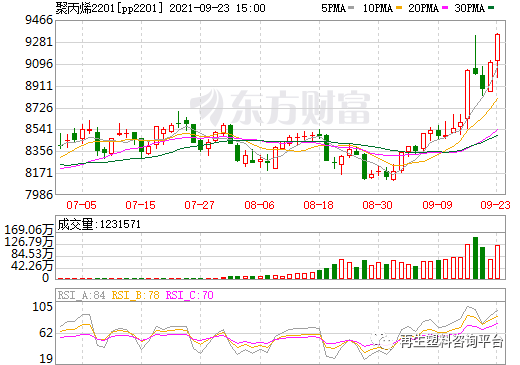The image size is (520, 365).
Task: Click the tallest green volume bar
Action: click(x=475, y=258)
